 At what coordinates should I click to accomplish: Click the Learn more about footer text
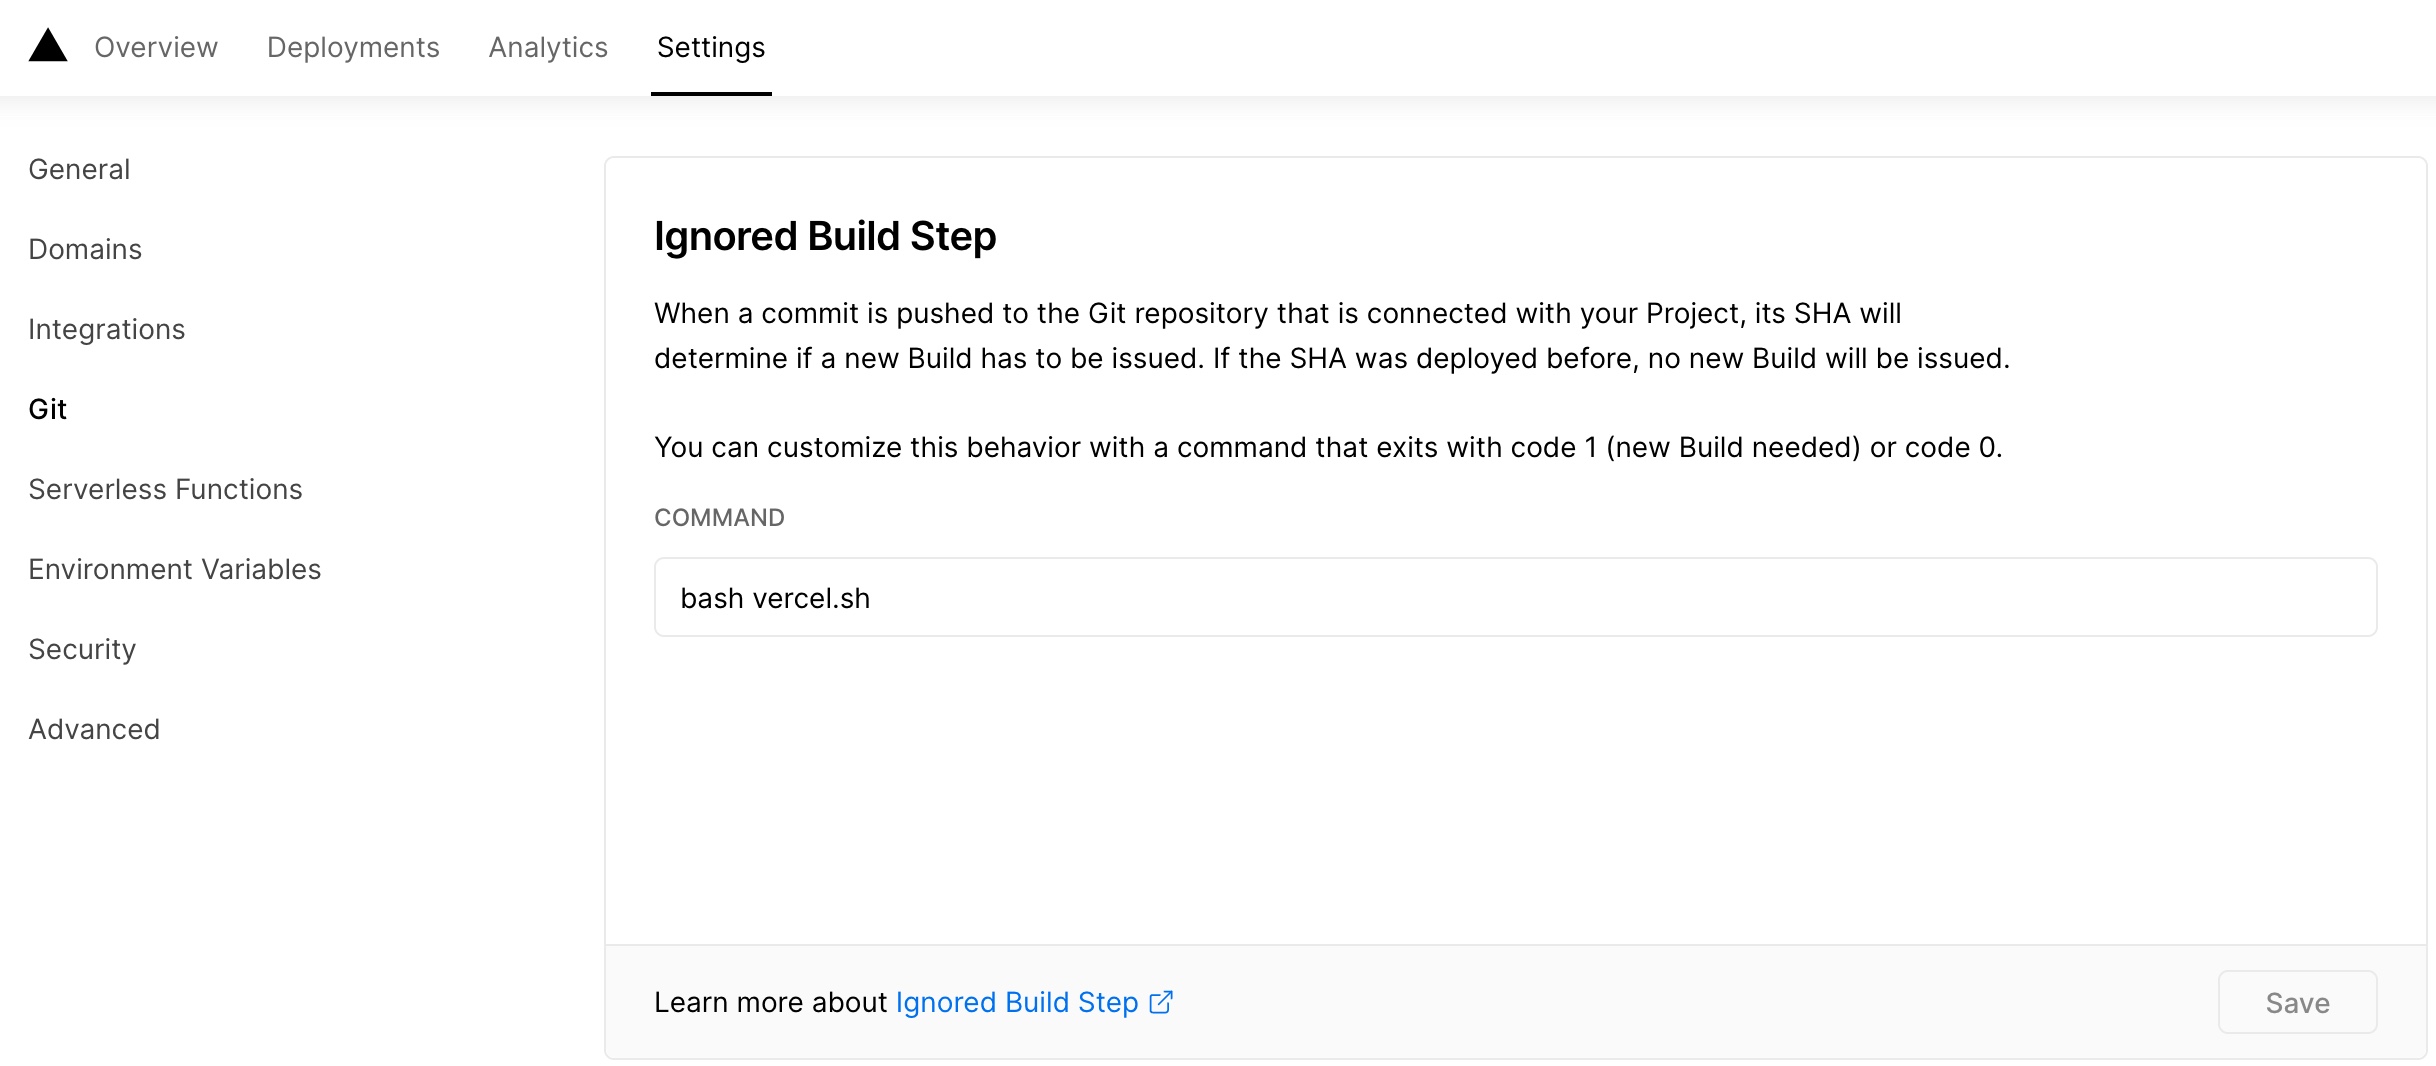click(770, 1002)
